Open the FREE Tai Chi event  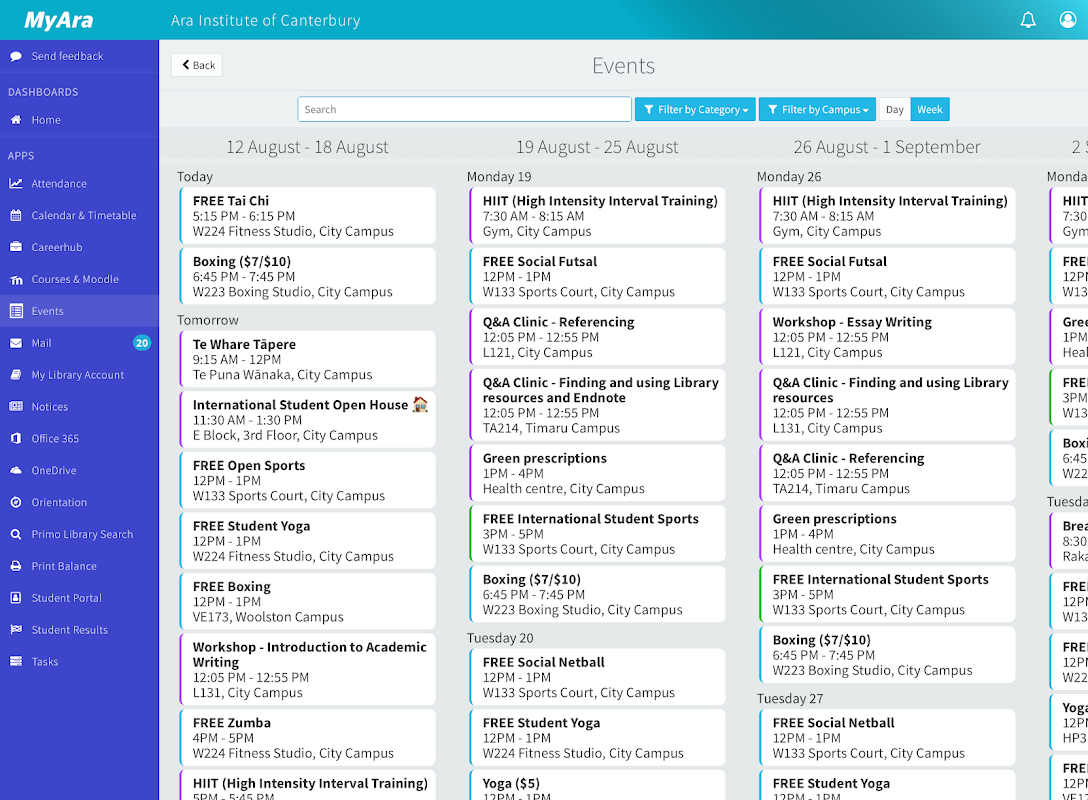307,216
